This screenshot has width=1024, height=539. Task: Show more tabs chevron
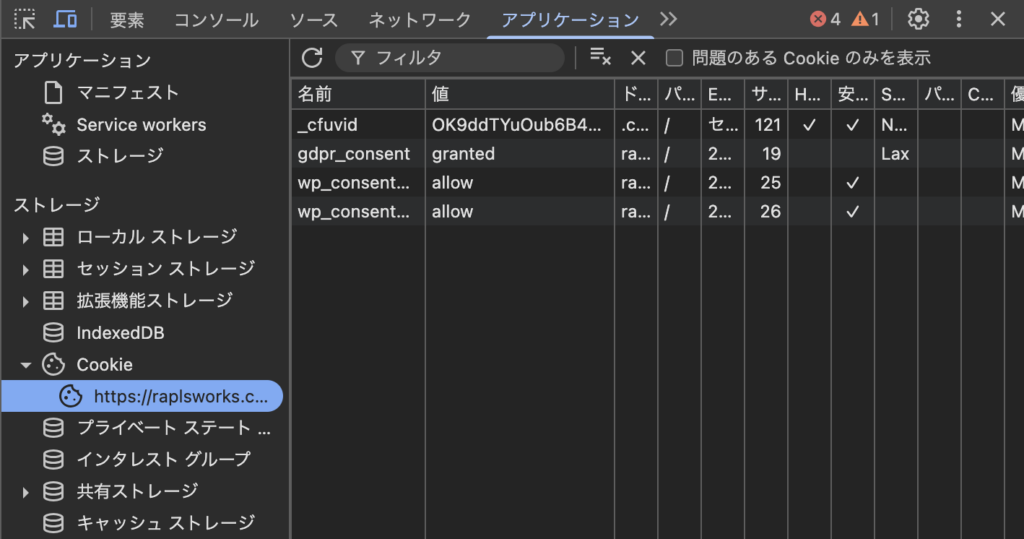coord(668,19)
